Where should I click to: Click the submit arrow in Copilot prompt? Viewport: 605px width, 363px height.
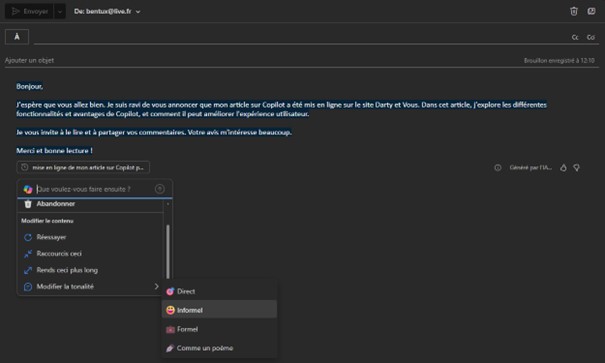coord(160,189)
